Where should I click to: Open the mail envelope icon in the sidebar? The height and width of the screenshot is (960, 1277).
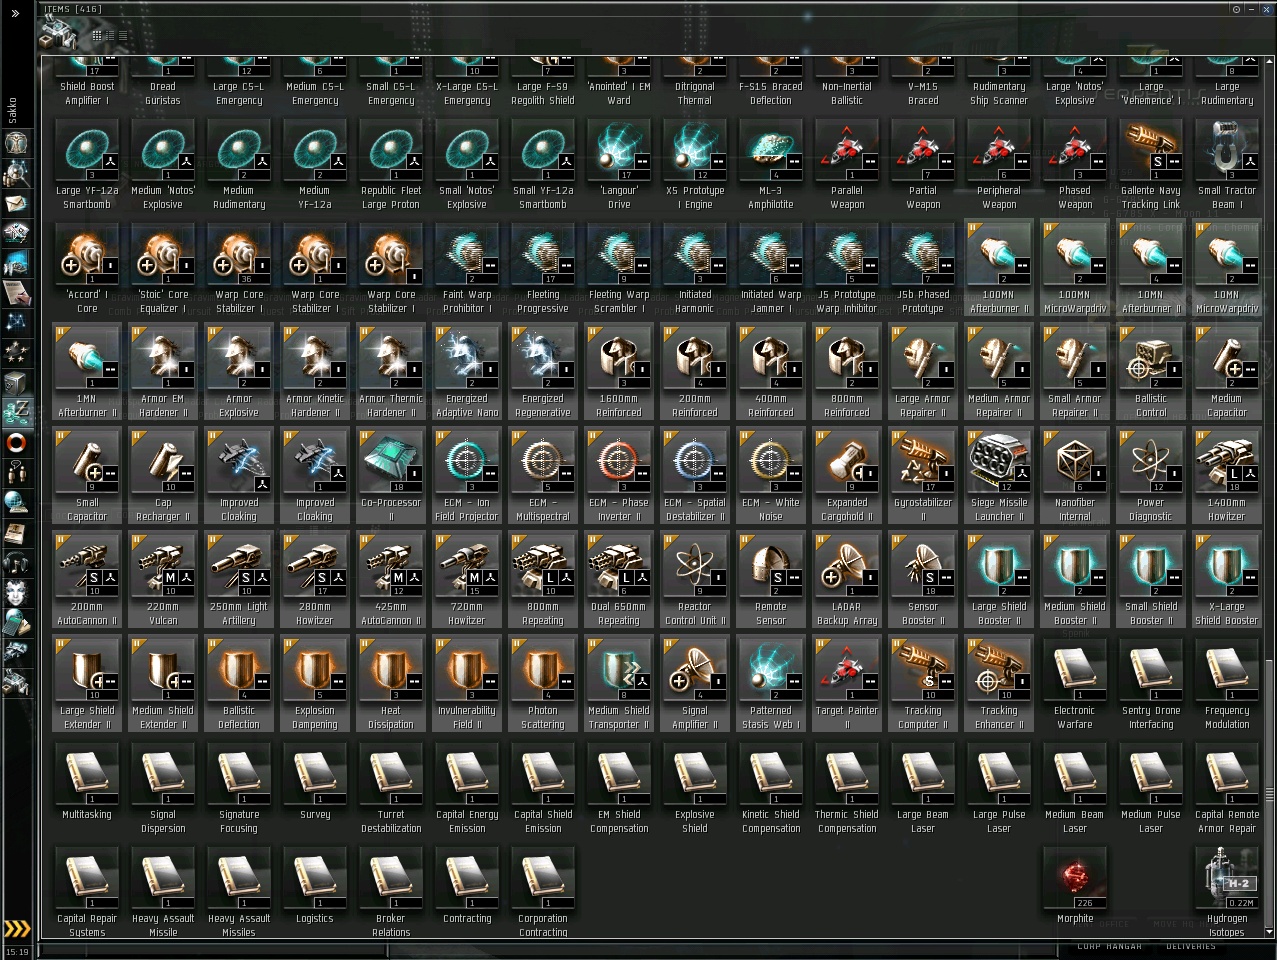pyautogui.click(x=16, y=204)
